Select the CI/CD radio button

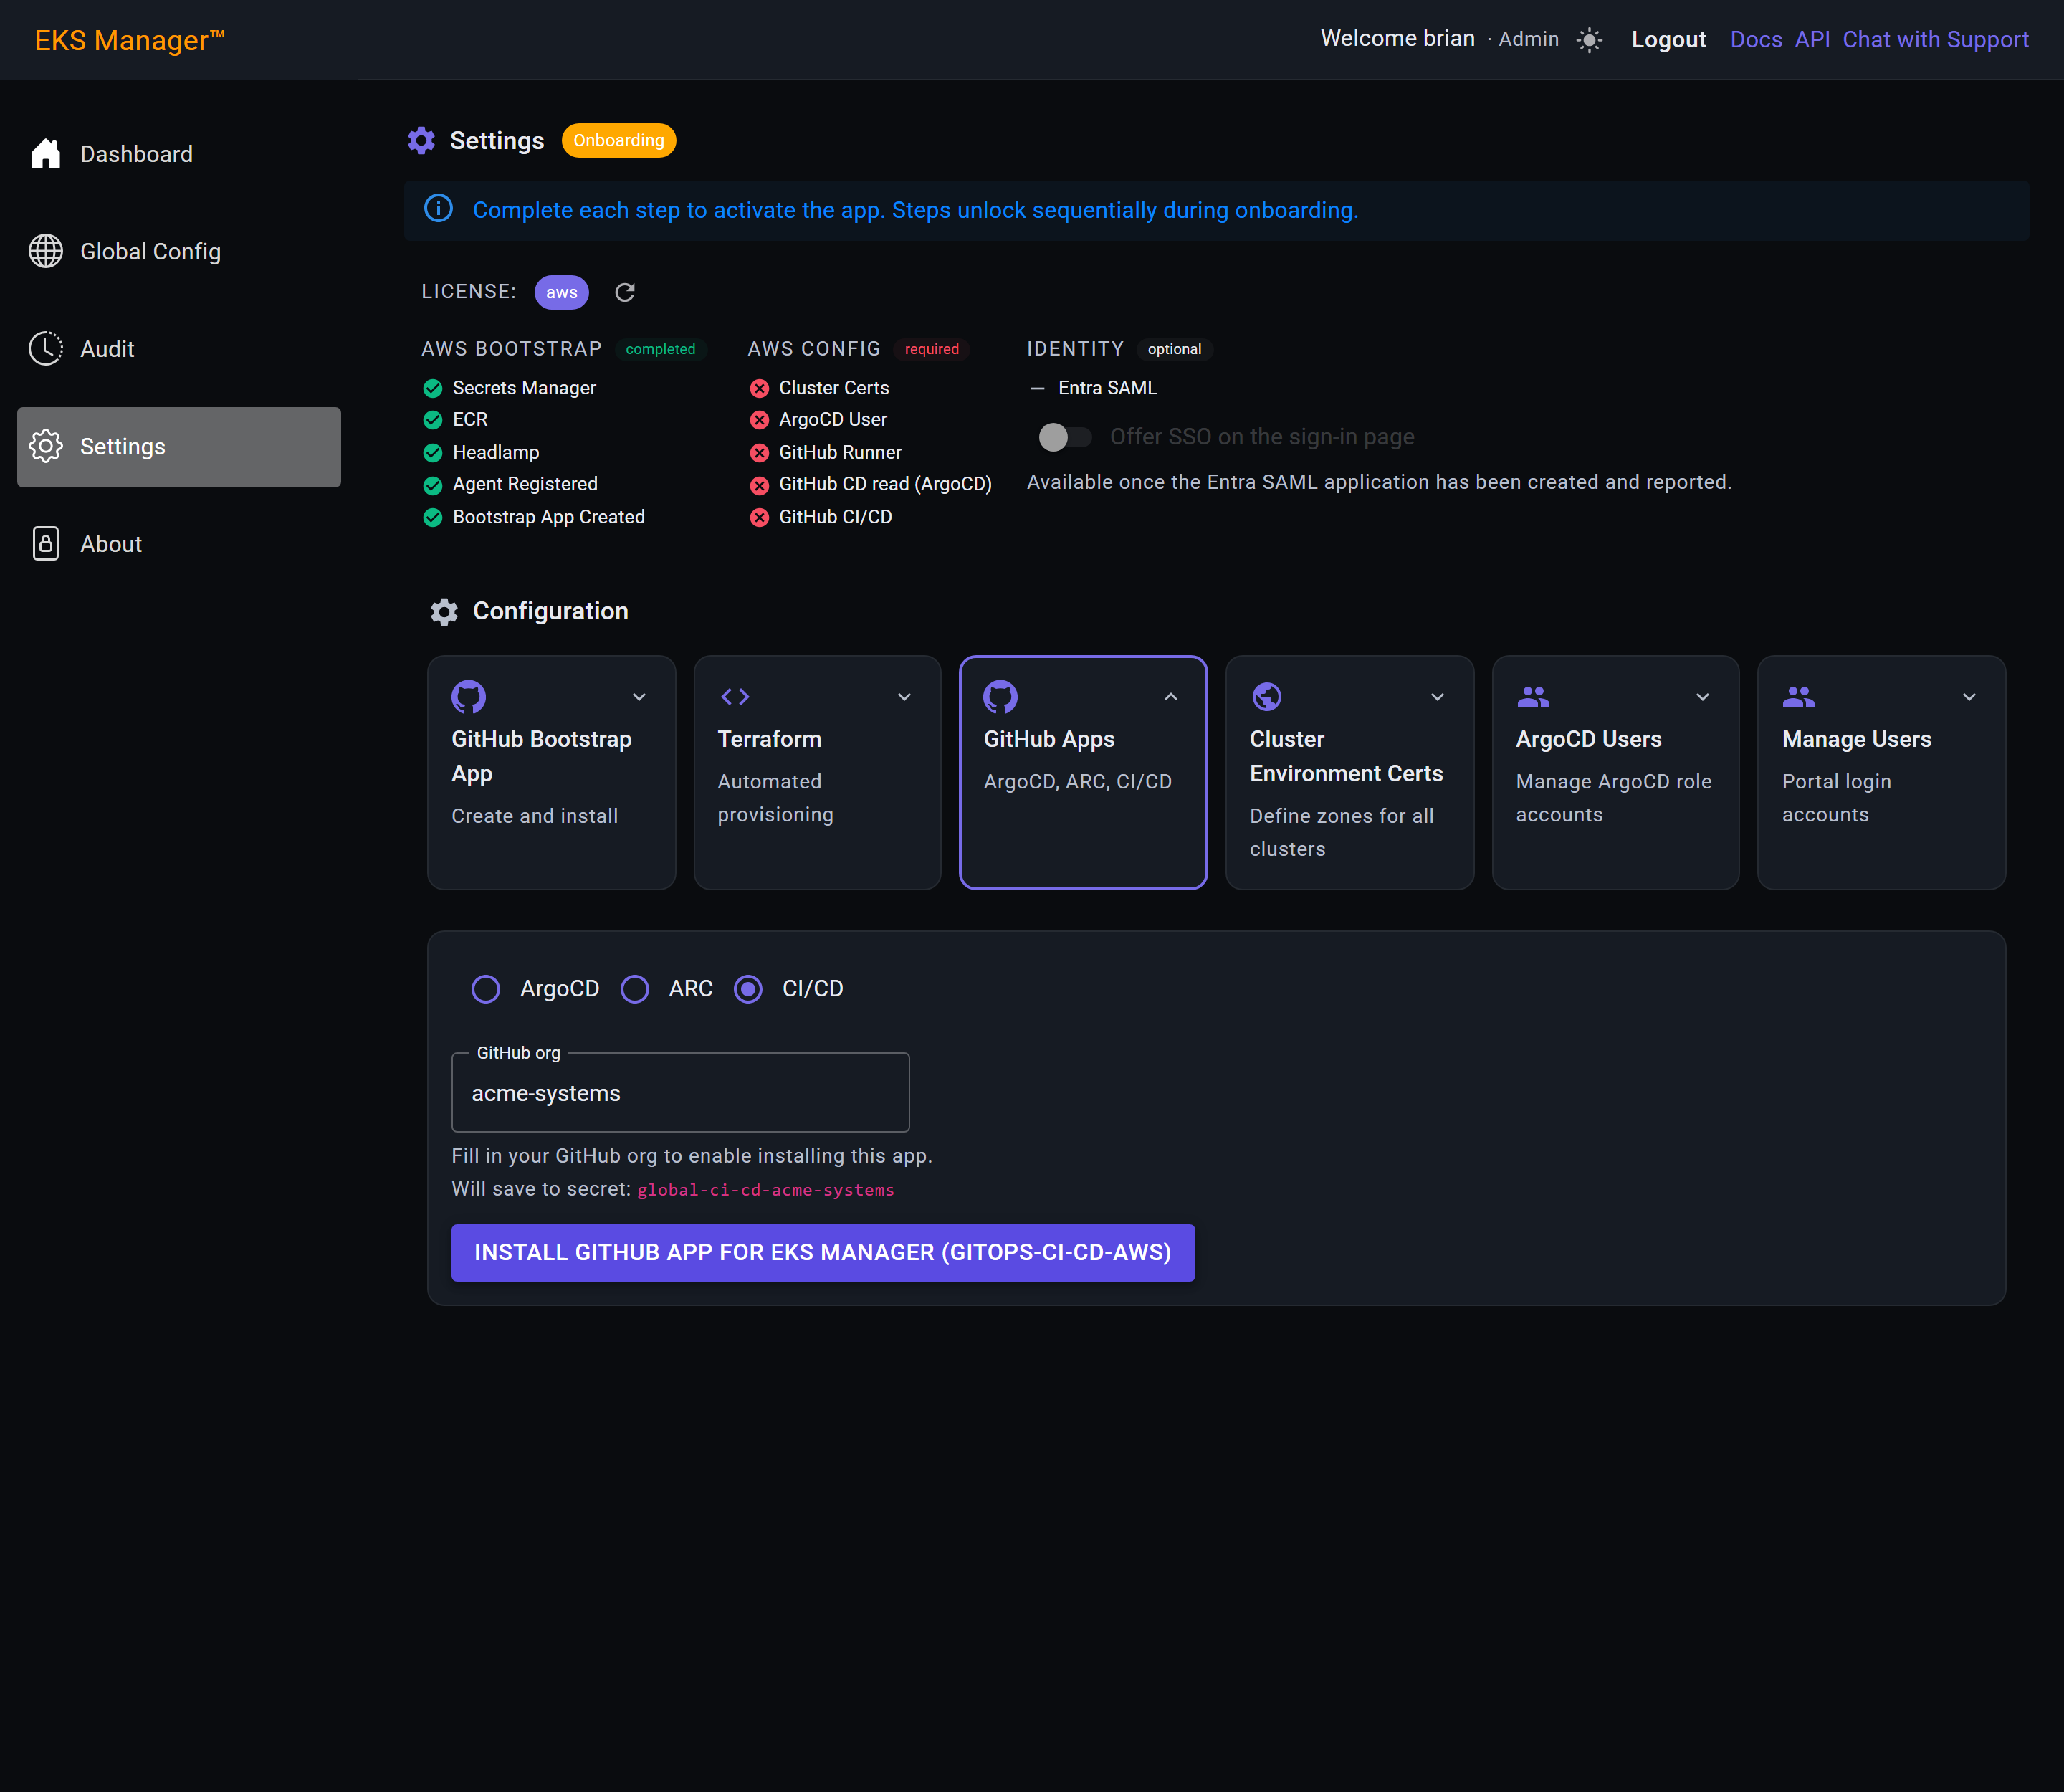tap(748, 989)
